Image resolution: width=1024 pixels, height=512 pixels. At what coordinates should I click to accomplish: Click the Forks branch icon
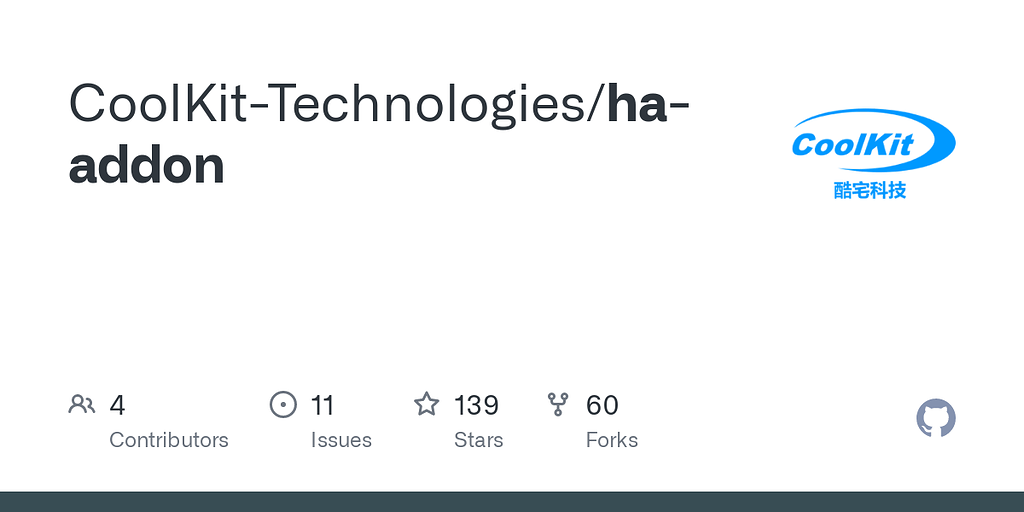point(558,405)
